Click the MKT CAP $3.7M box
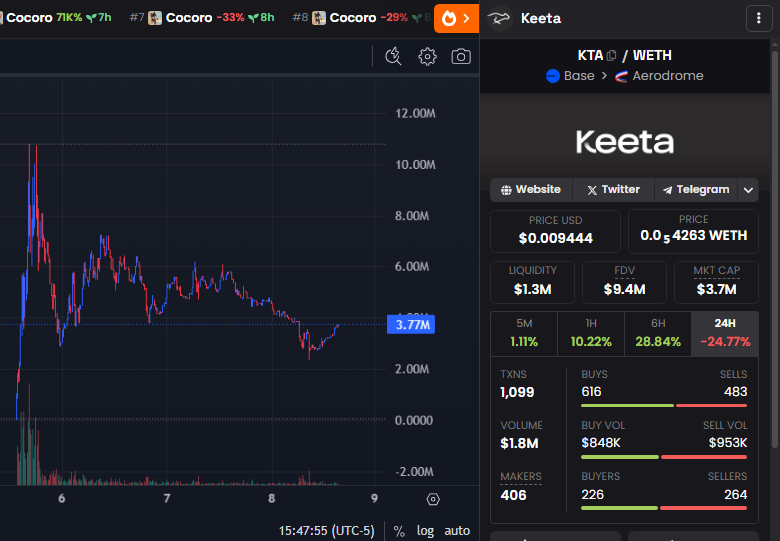Image resolution: width=780 pixels, height=541 pixels. point(716,282)
